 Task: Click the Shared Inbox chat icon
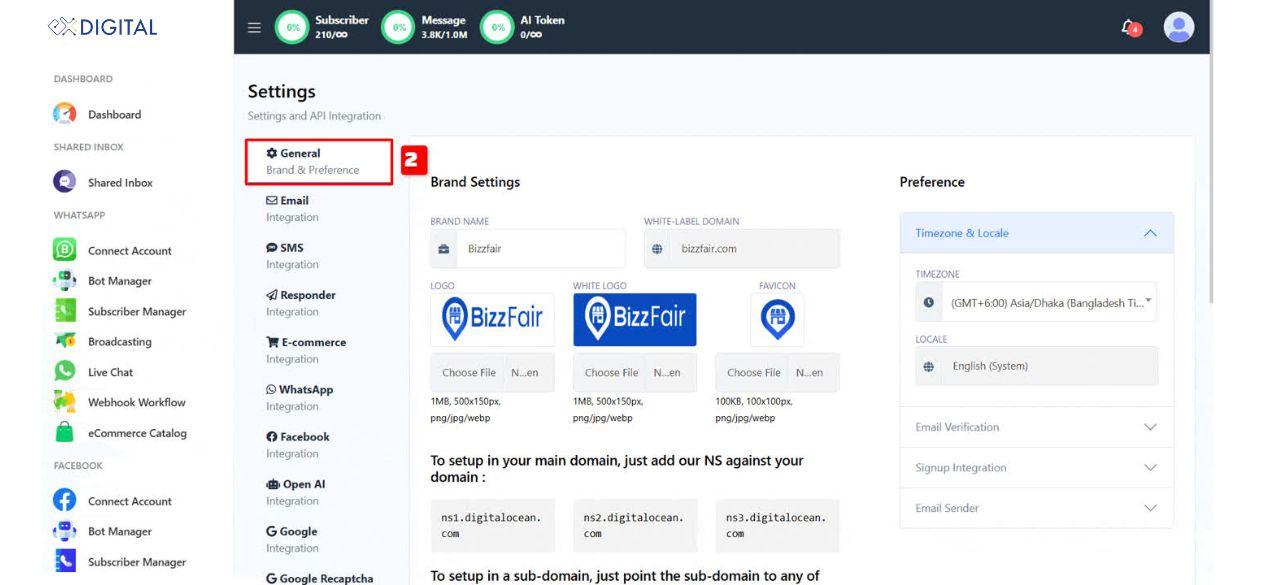click(65, 182)
